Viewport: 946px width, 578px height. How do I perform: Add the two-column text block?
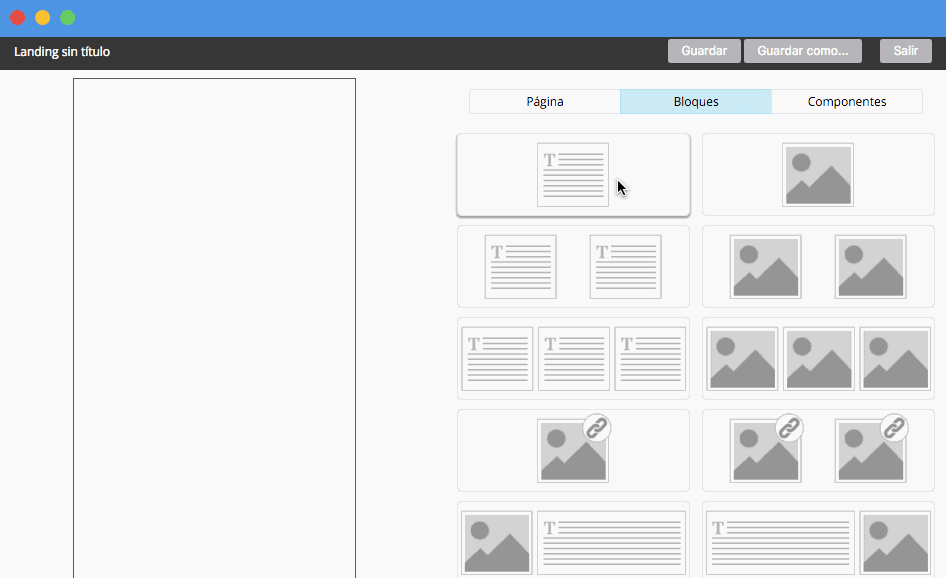point(573,266)
